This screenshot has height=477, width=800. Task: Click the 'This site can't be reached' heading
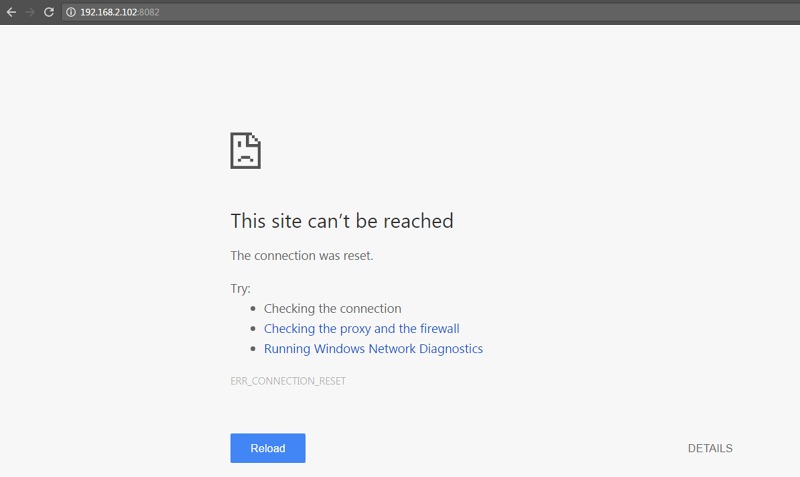341,221
